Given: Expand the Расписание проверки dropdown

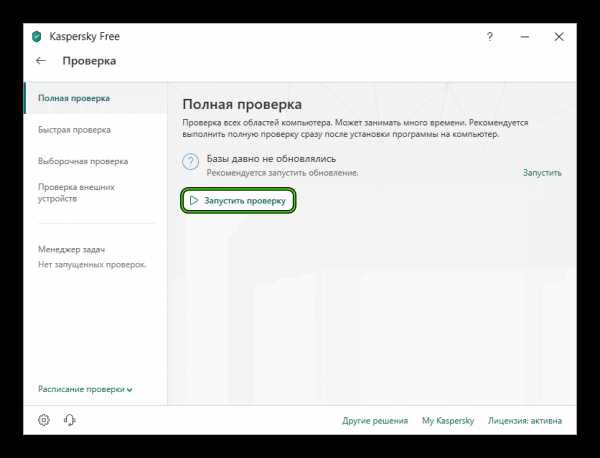Looking at the screenshot, I should (x=85, y=389).
